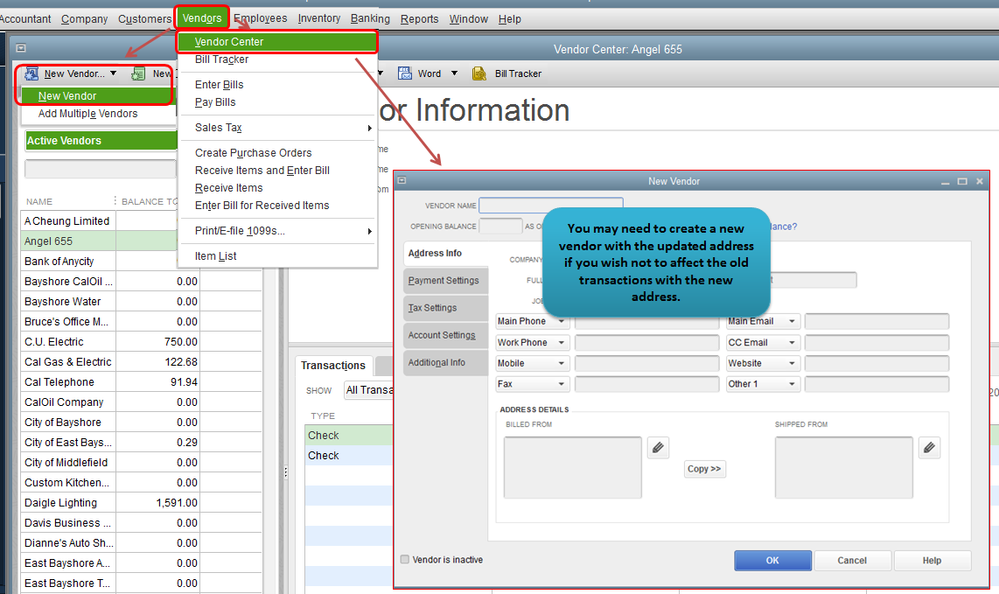Open the Help menu

510,19
